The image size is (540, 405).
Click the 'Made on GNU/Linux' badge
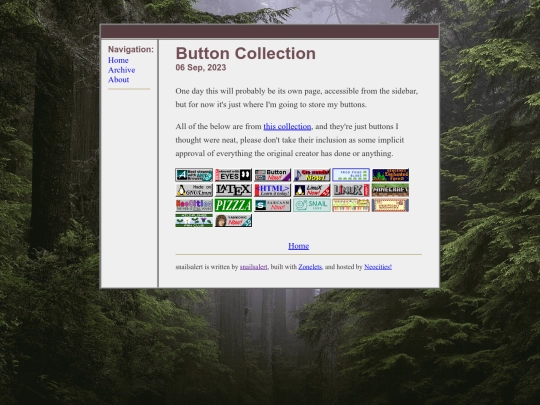tap(194, 190)
